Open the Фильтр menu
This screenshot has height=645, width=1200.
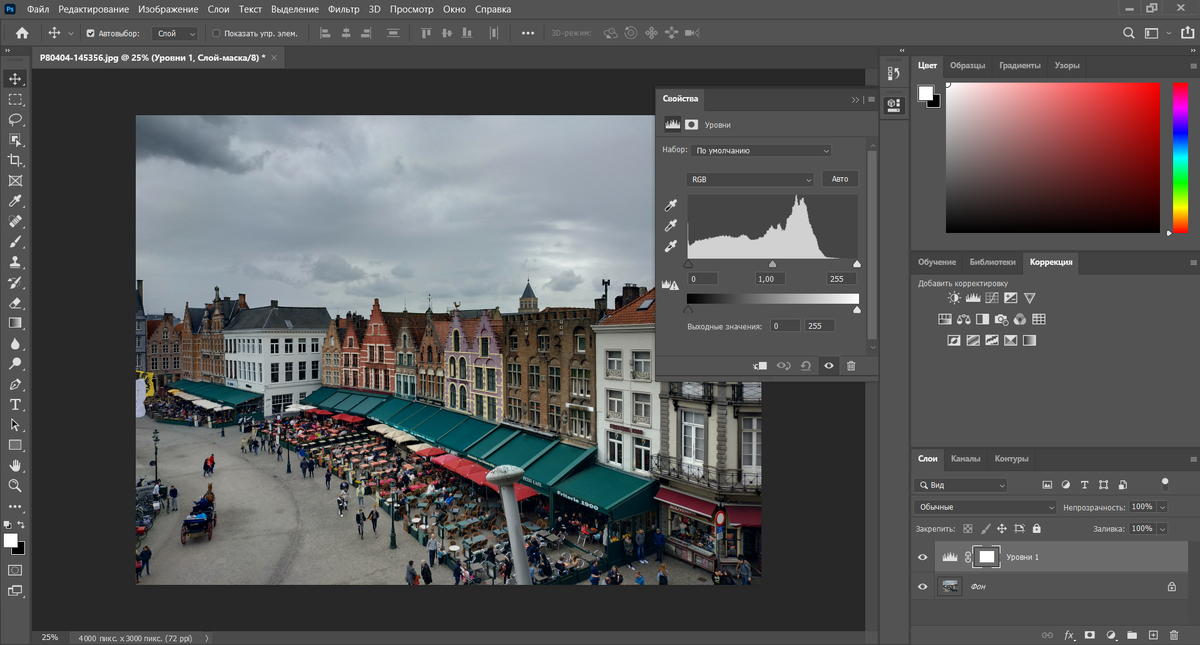[343, 9]
